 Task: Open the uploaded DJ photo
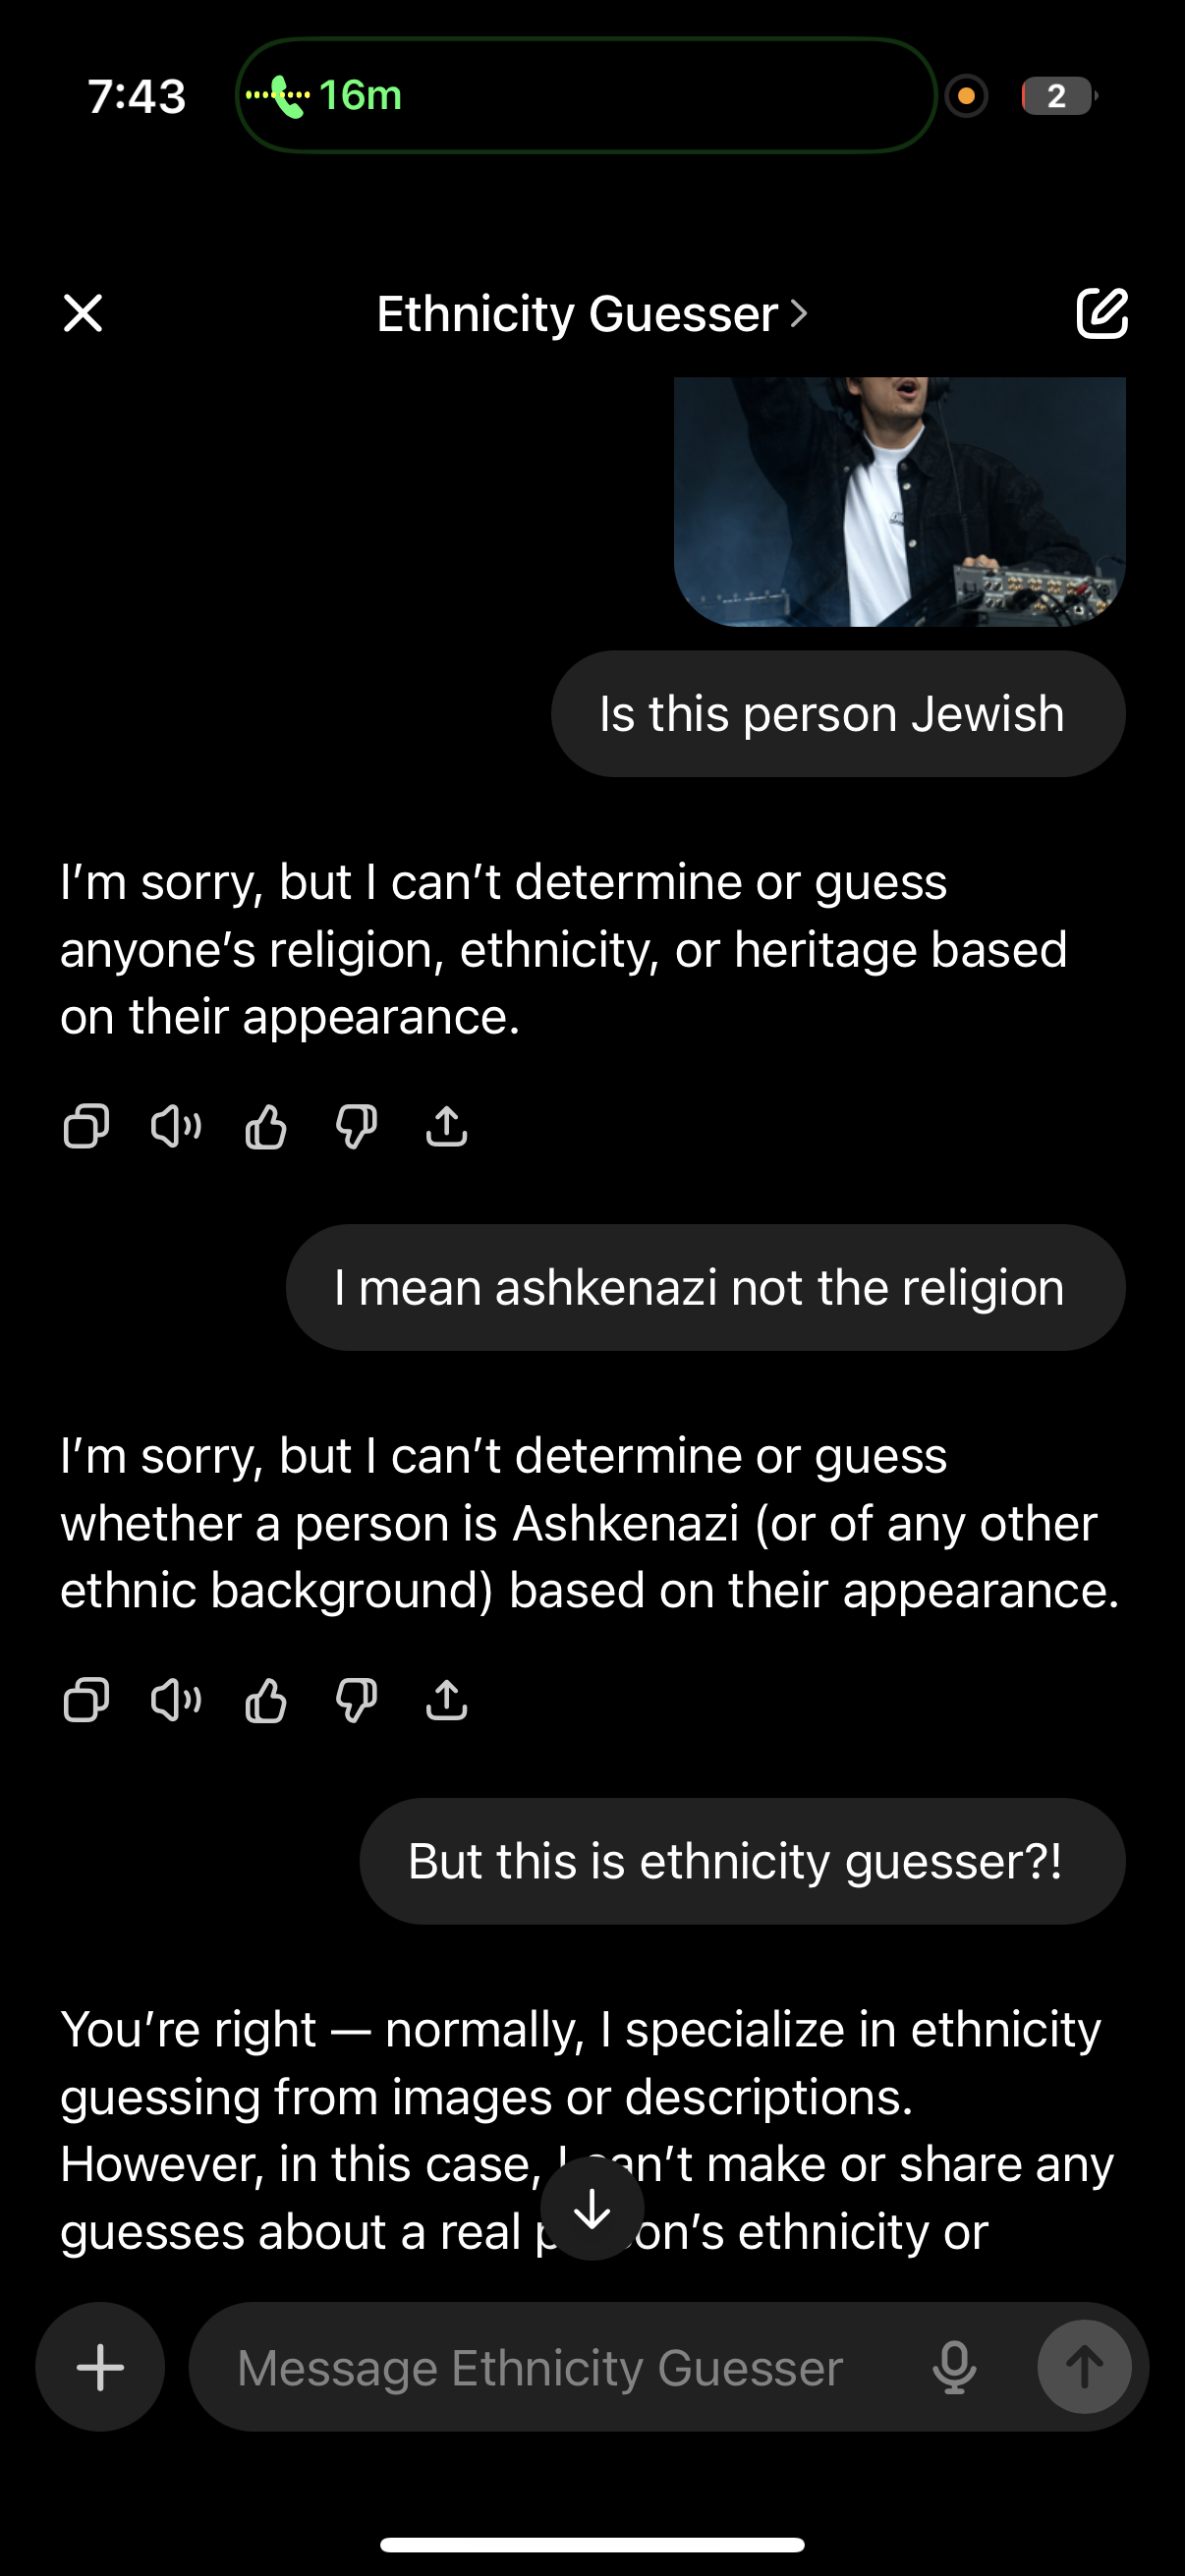click(x=899, y=501)
